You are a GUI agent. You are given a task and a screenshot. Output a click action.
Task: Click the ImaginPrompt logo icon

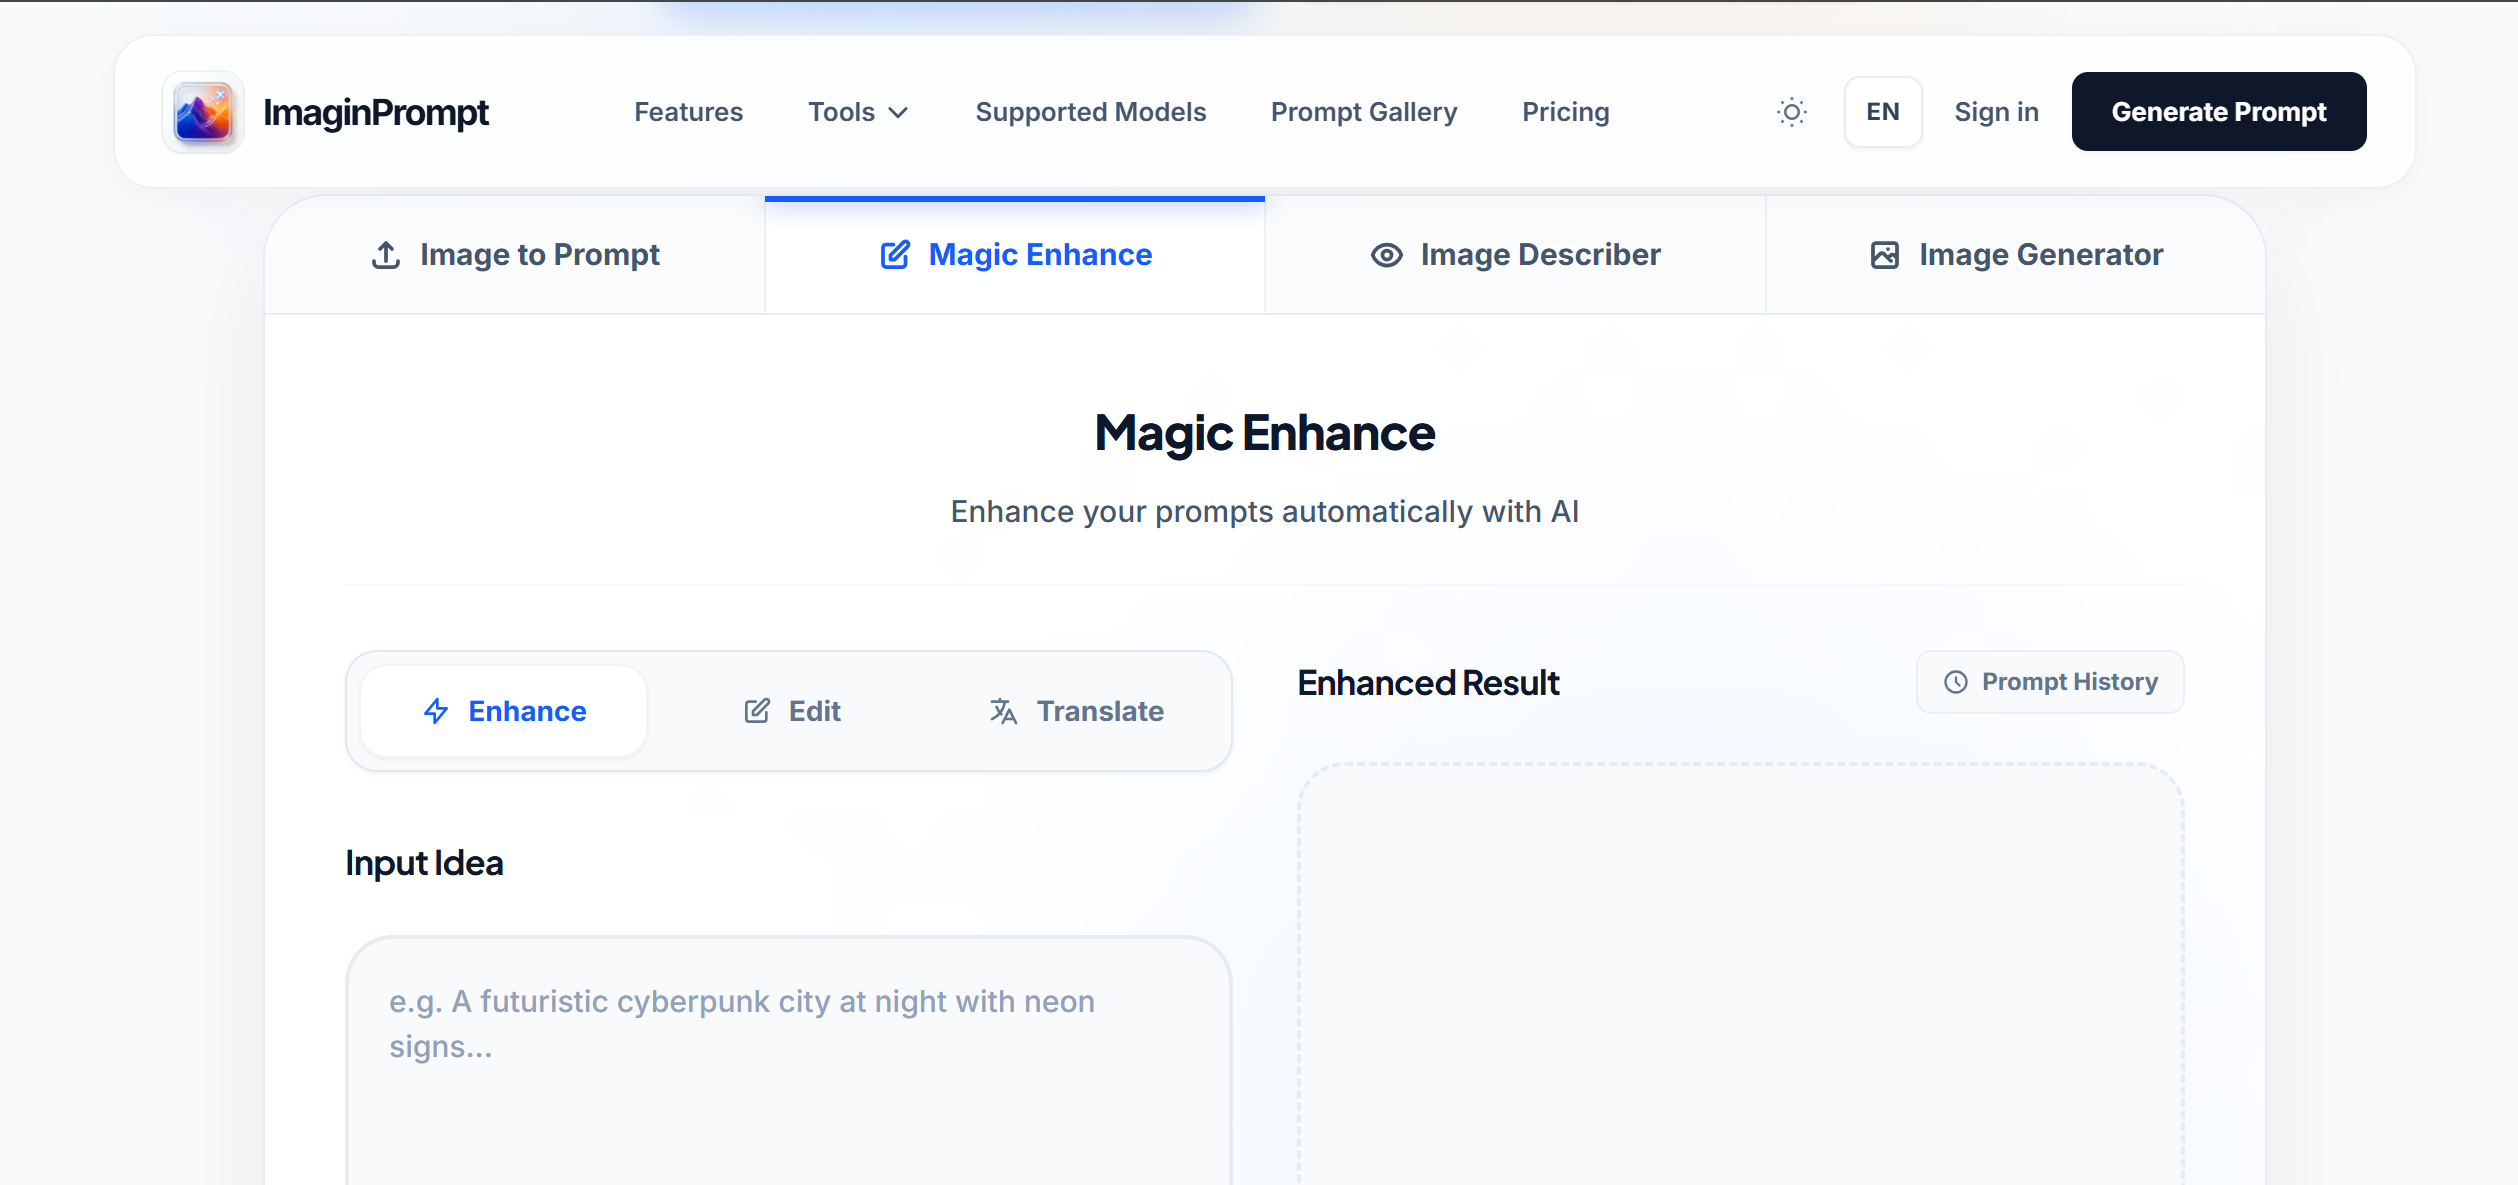point(203,112)
